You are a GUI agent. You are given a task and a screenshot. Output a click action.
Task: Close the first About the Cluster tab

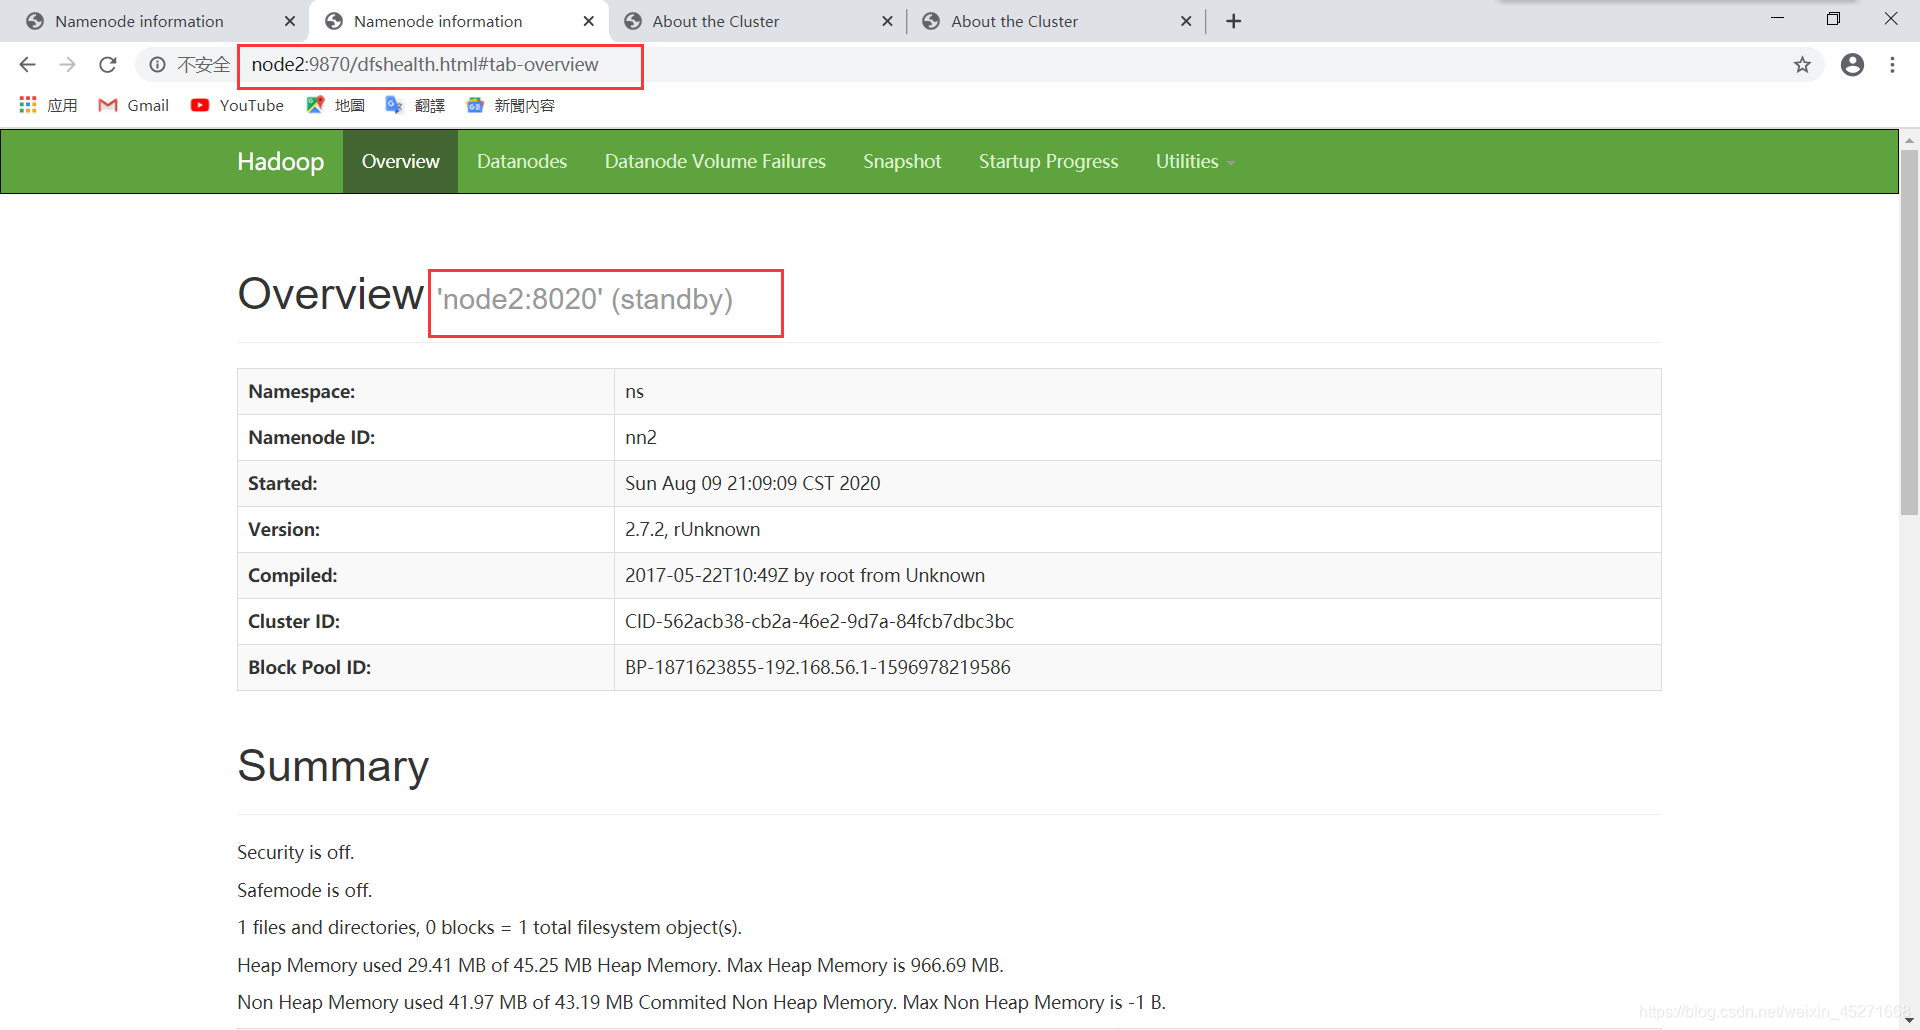pos(887,21)
